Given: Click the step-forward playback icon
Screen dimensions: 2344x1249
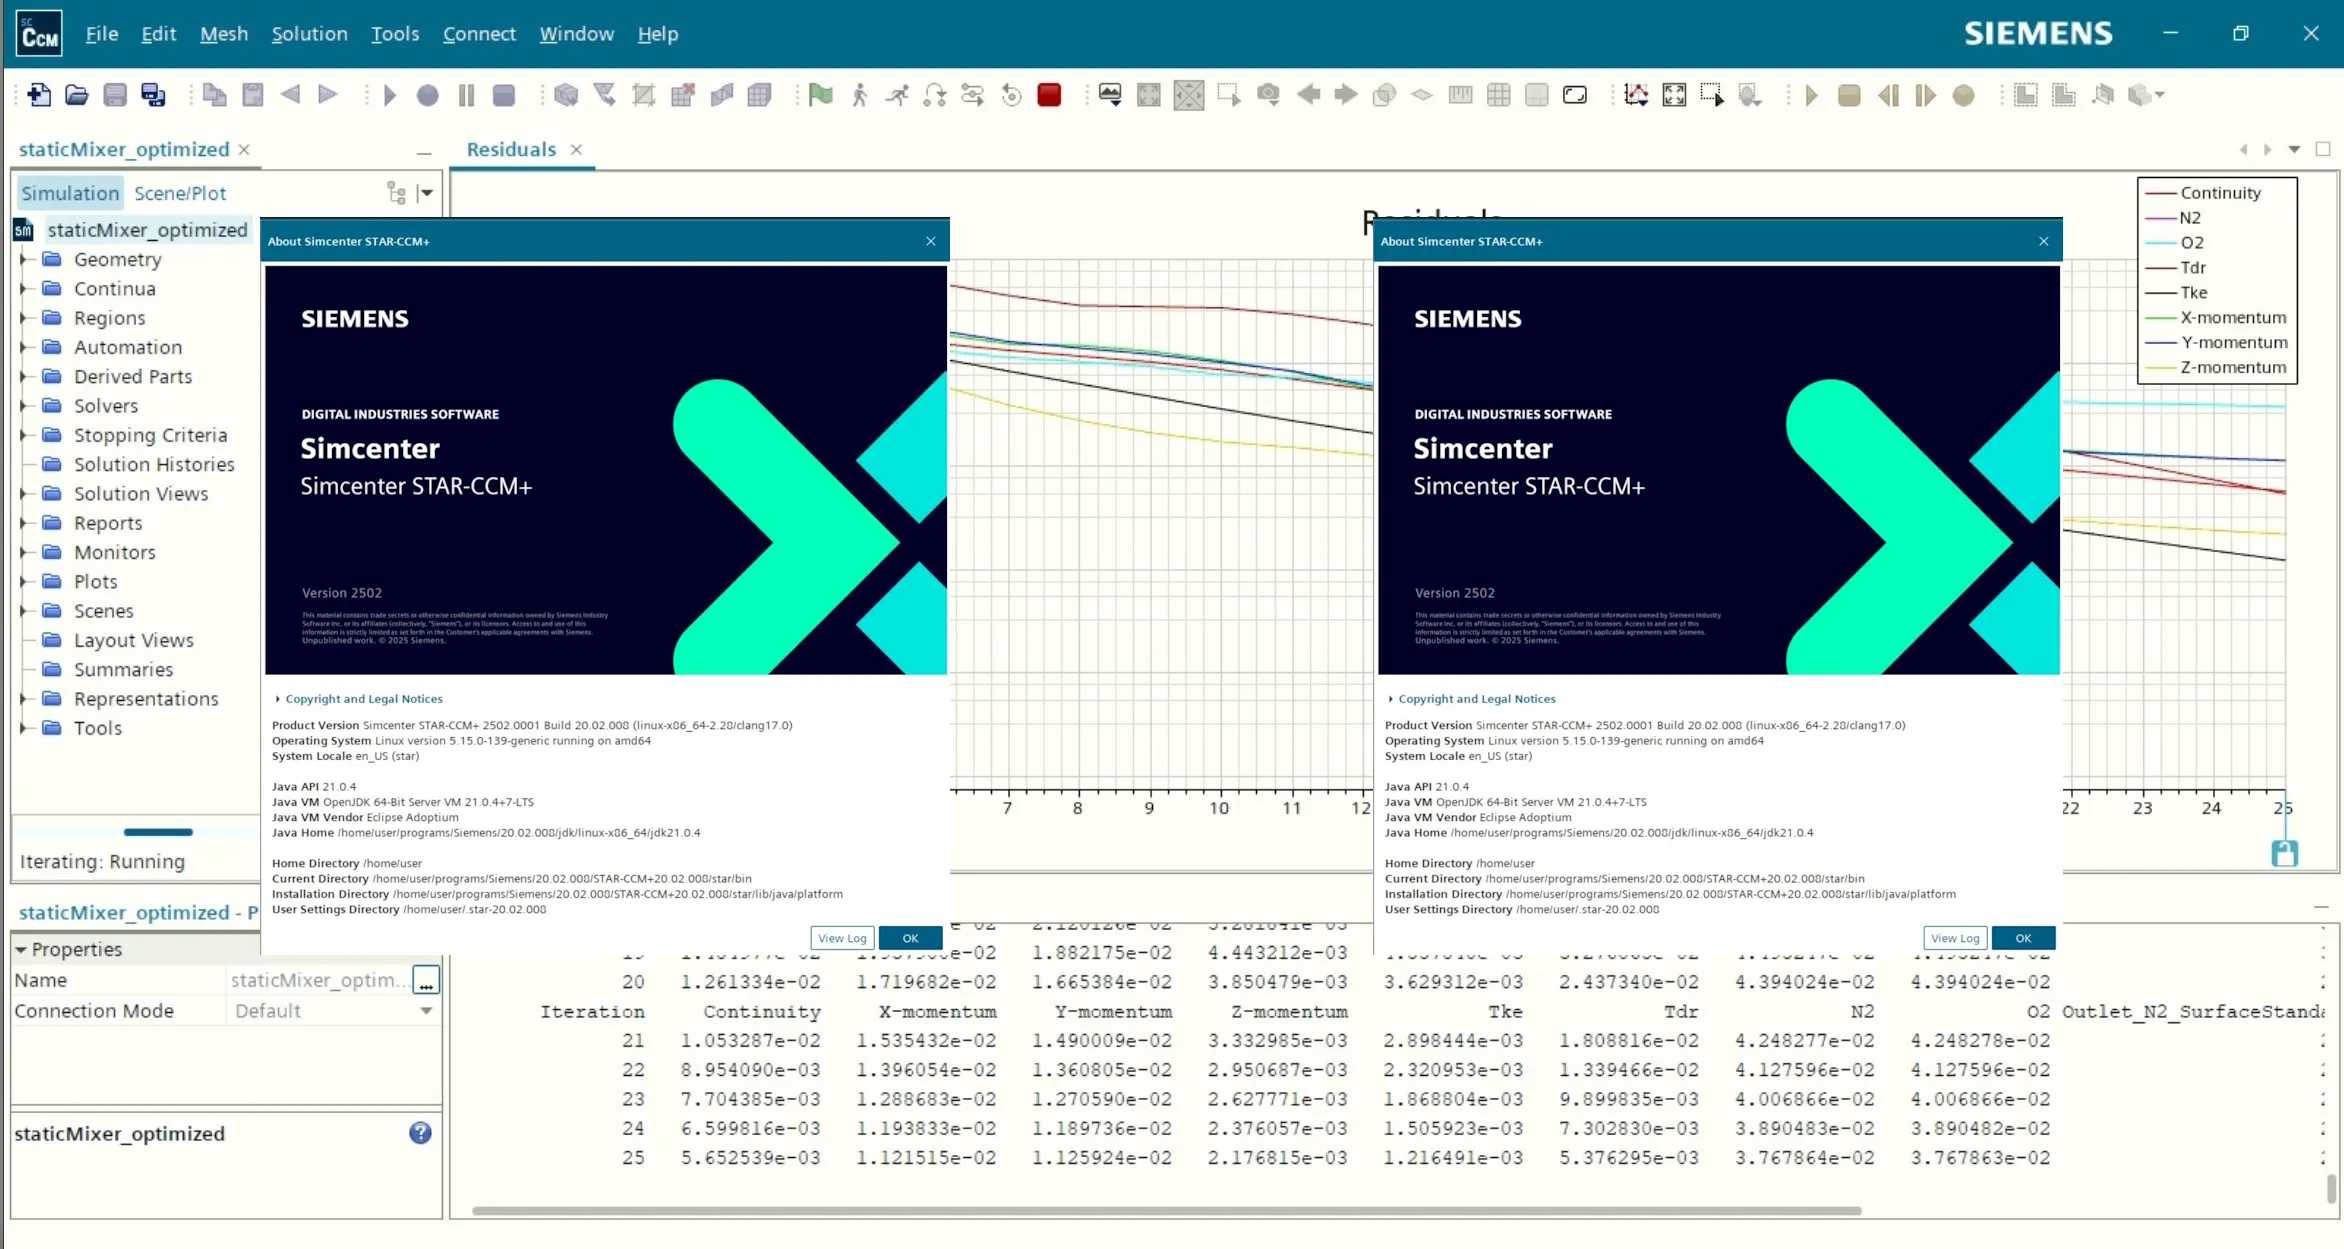Looking at the screenshot, I should tap(1925, 95).
